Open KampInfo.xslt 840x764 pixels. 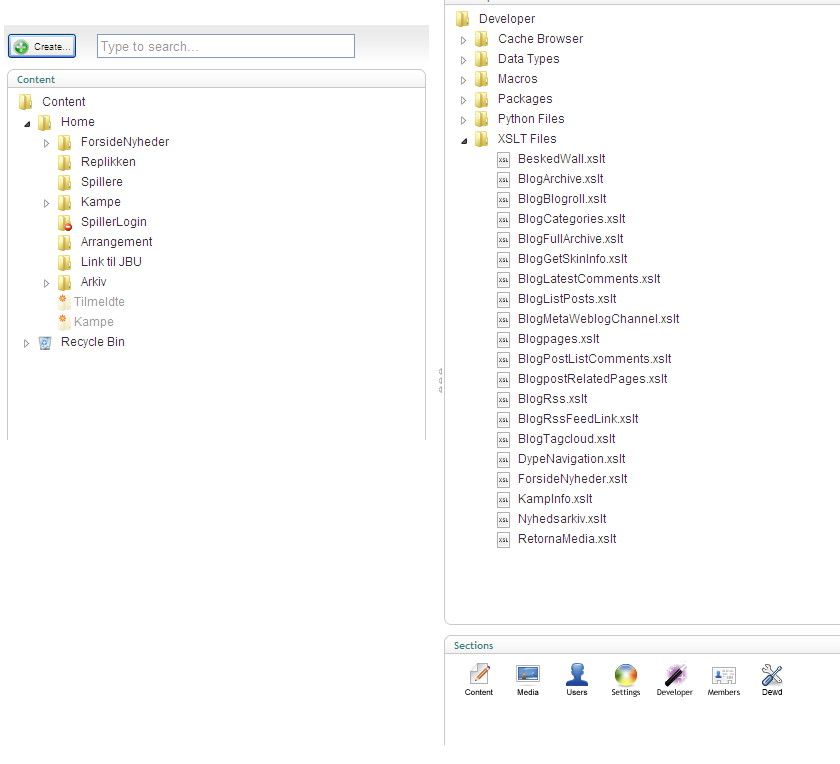click(555, 499)
